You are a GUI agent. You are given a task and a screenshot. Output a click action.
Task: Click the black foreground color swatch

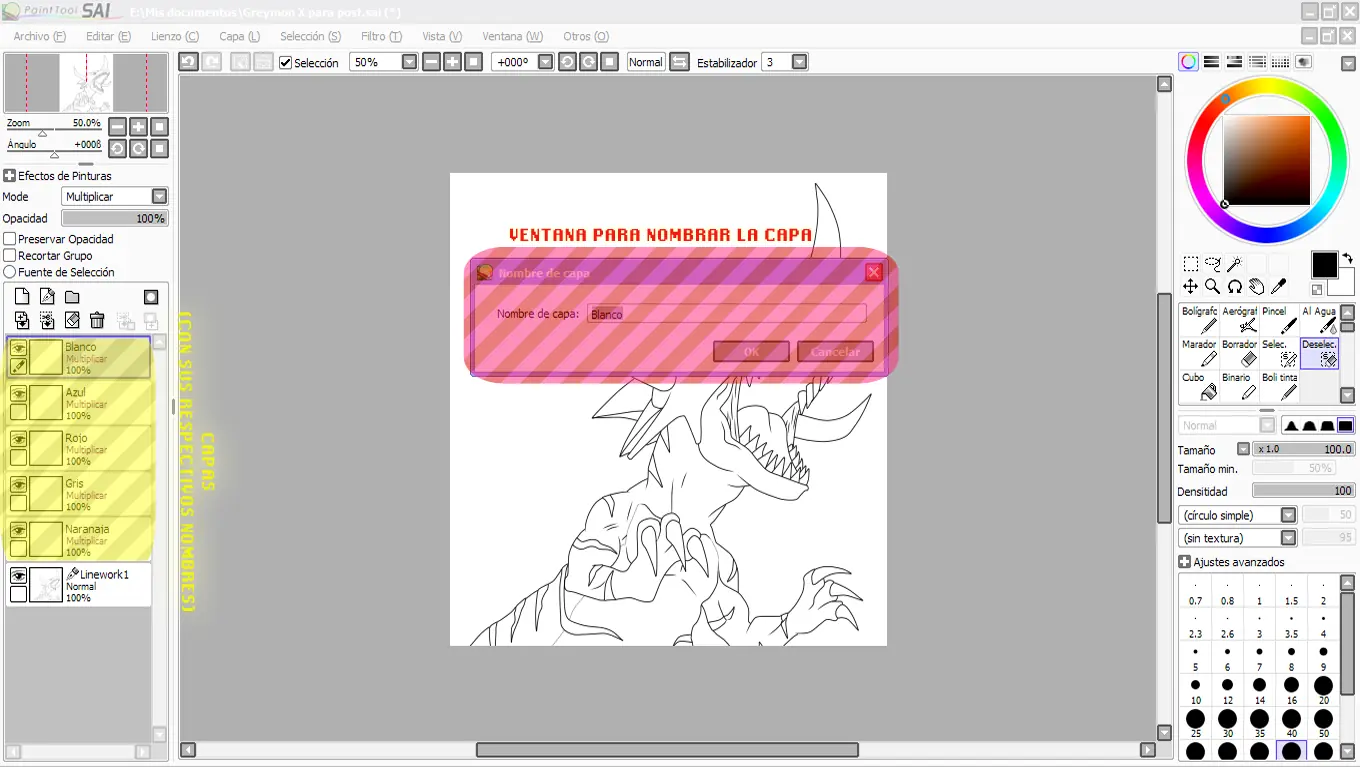(x=1324, y=265)
